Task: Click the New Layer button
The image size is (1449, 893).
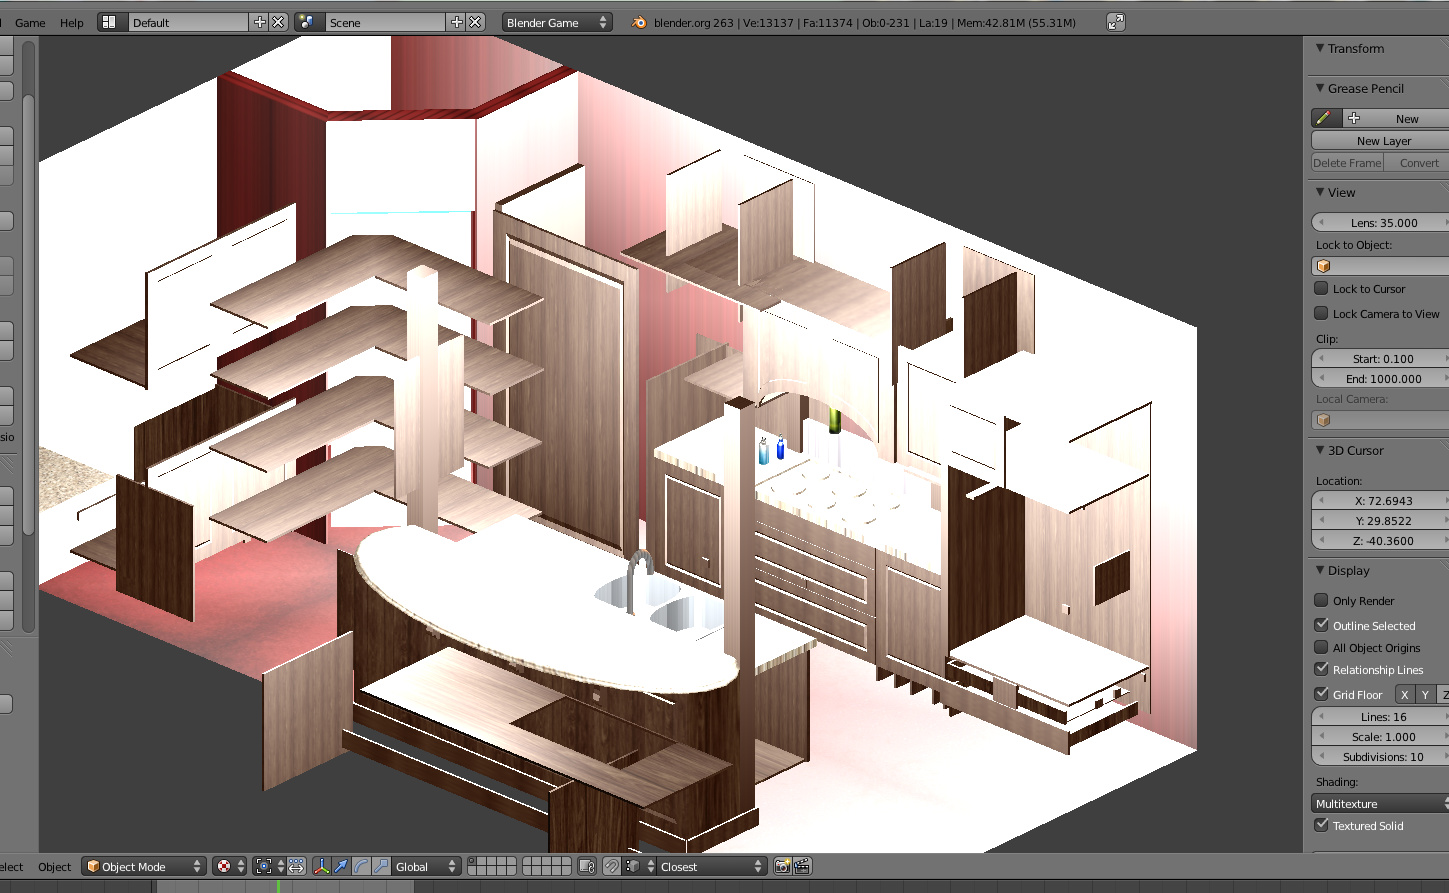Action: tap(1380, 141)
